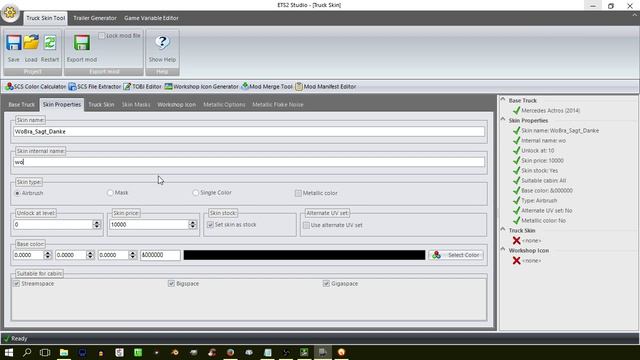640x360 pixels.
Task: Collapse the Truck Skin summary section
Action: pos(503,229)
